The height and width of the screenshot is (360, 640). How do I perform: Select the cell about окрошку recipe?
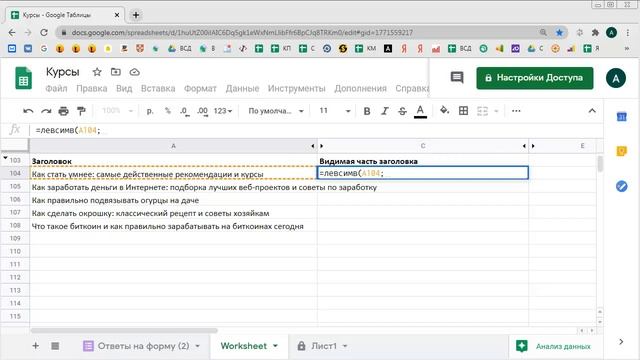[173, 213]
